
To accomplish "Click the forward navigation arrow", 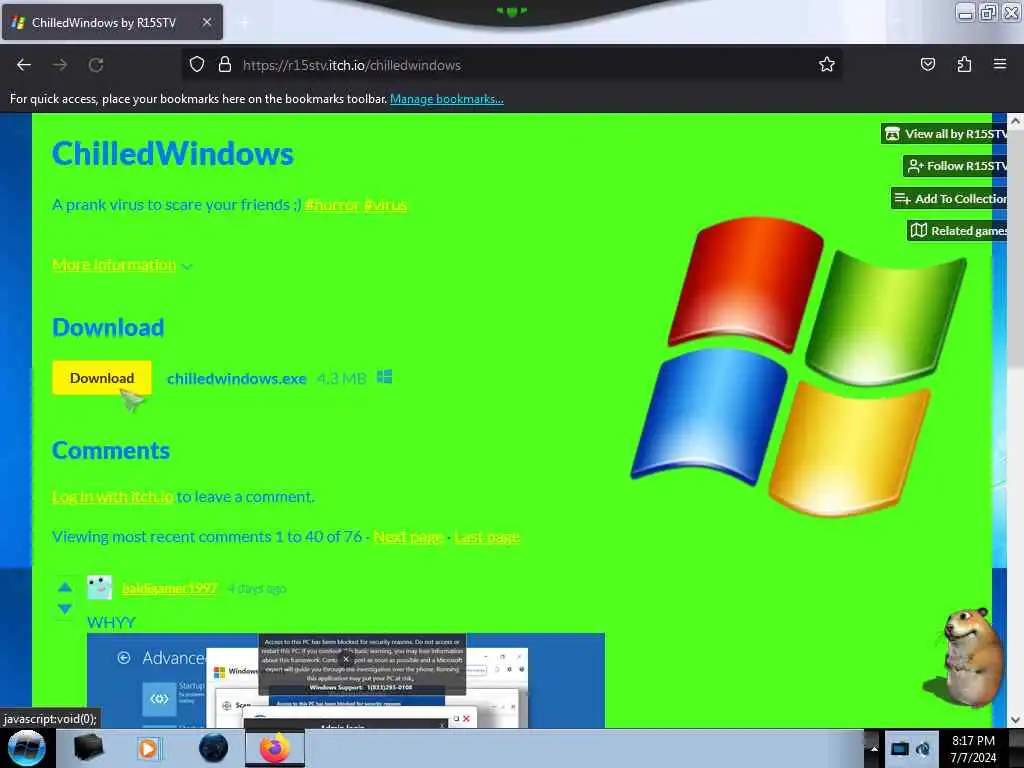I will click(x=60, y=65).
